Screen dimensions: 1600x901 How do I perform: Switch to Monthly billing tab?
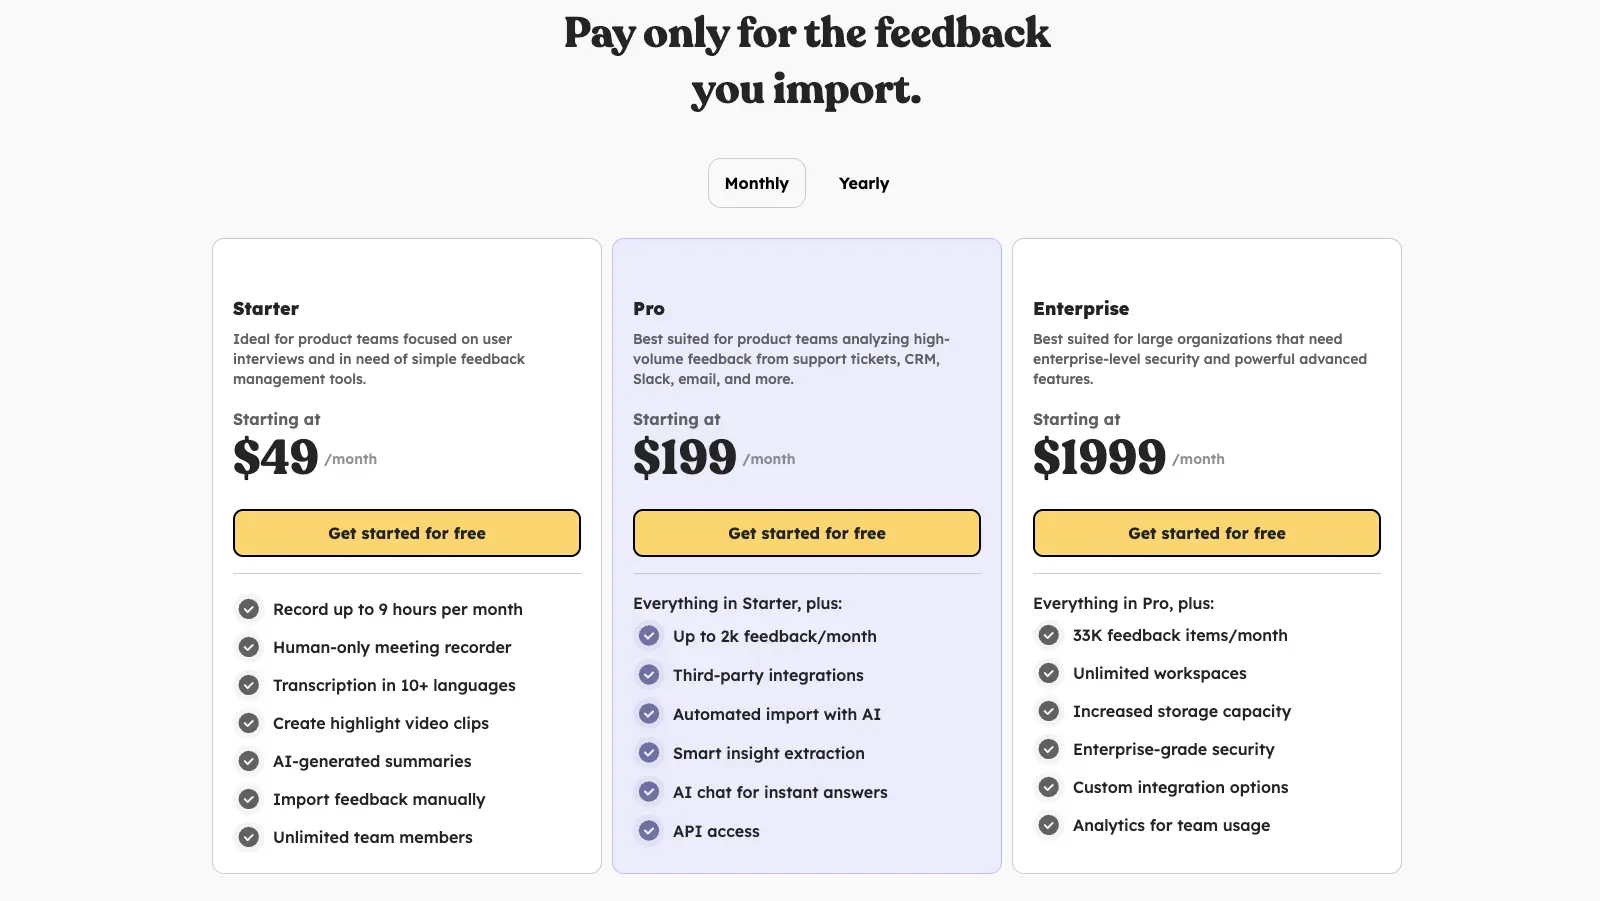pyautogui.click(x=756, y=183)
